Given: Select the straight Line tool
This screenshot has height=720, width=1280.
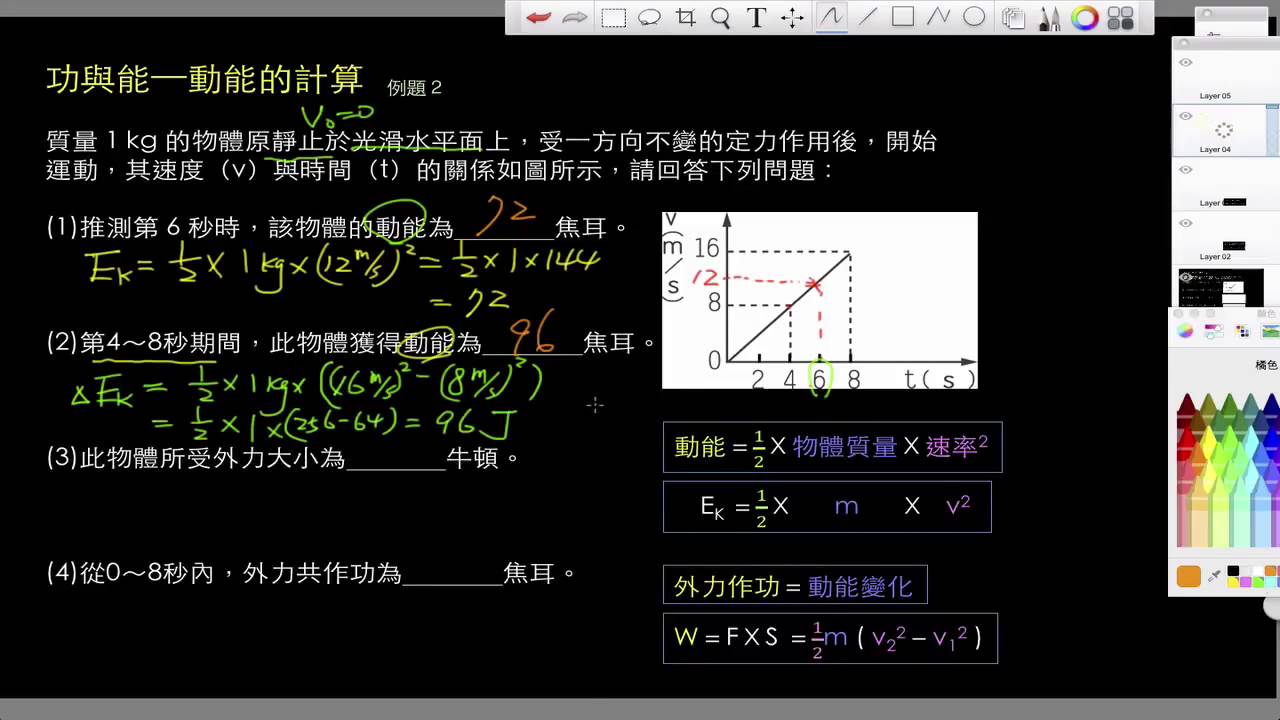Looking at the screenshot, I should pos(867,17).
